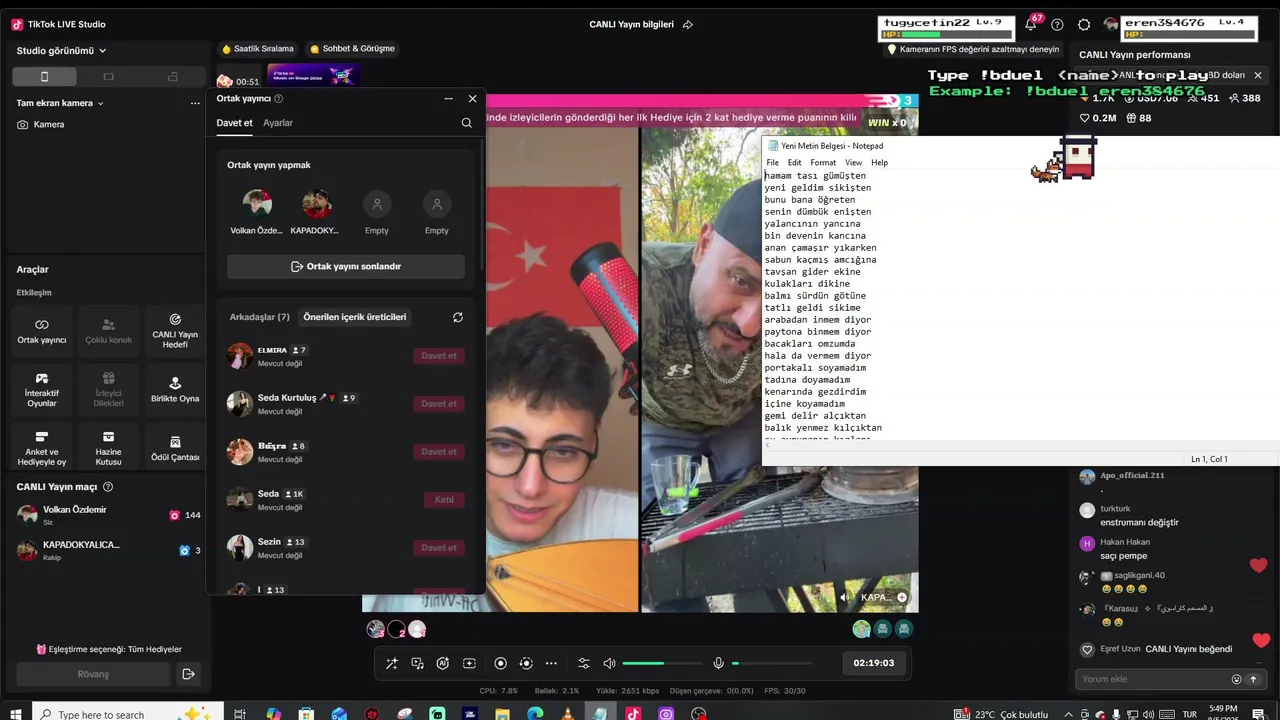Expand the Studio görünümü dropdown
Image resolution: width=1280 pixels, height=720 pixels.
coord(62,50)
